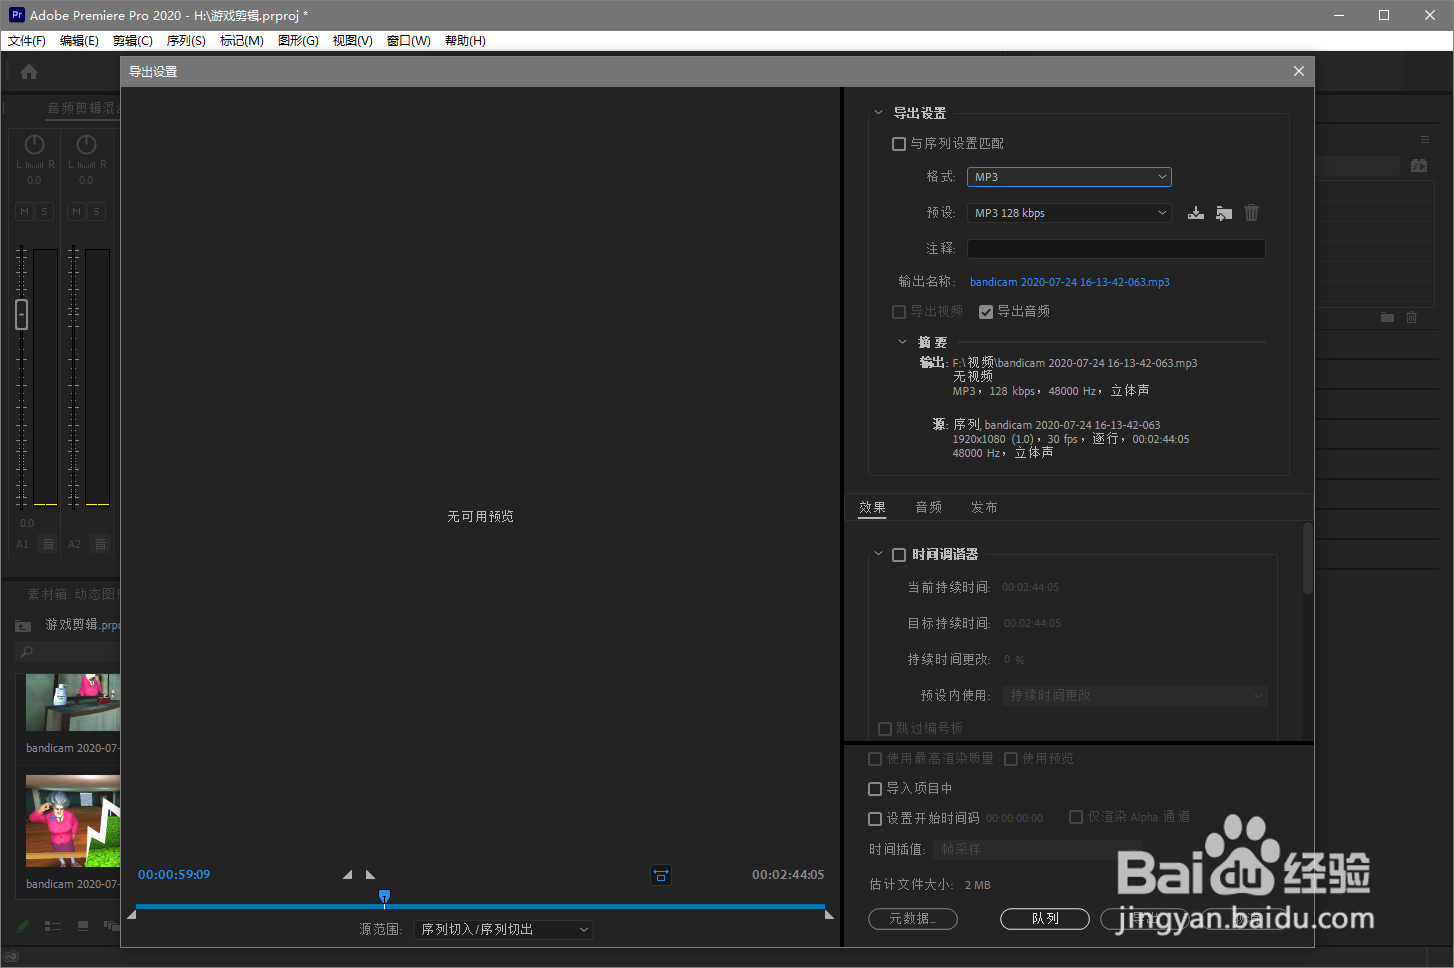The width and height of the screenshot is (1454, 968).
Task: Click the trash icon in background right panel
Action: click(x=1412, y=317)
